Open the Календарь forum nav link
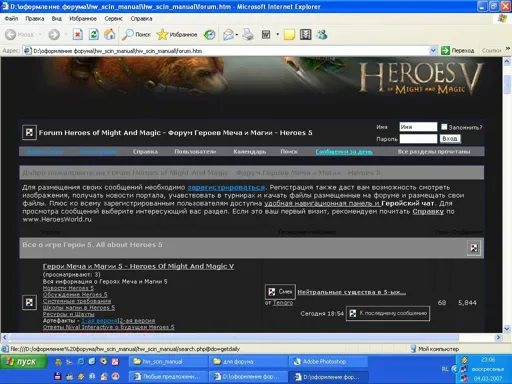The height and width of the screenshot is (384, 512). (x=250, y=151)
